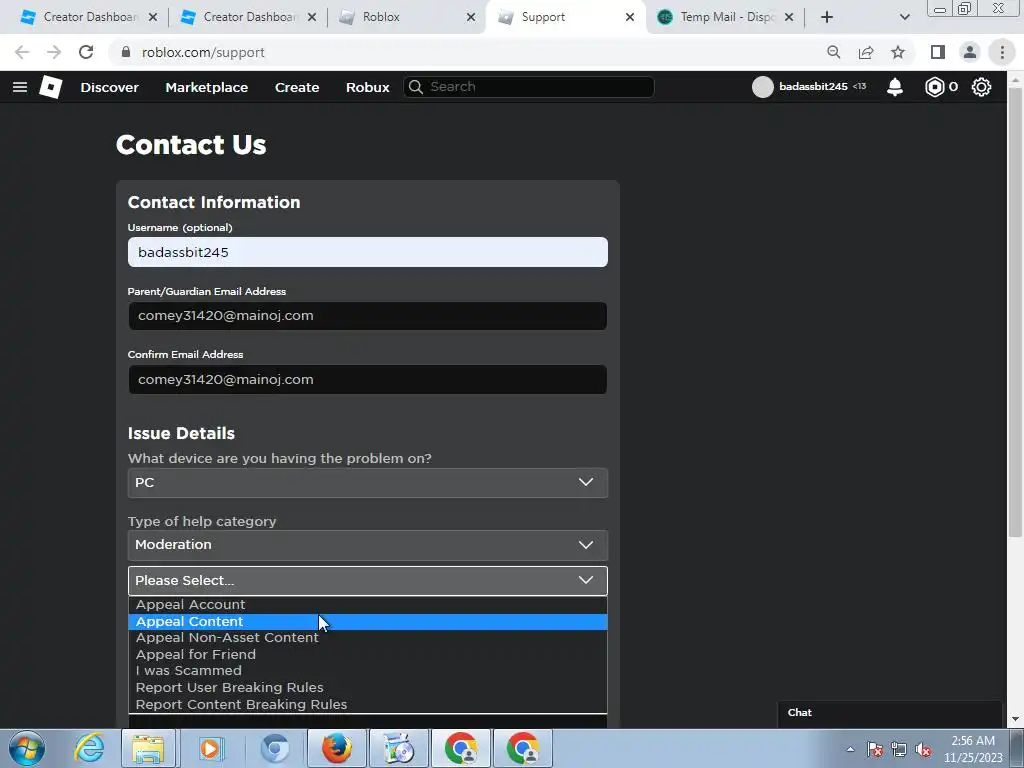Click the search magnifier icon in Roblox search
The width and height of the screenshot is (1024, 768).
tap(415, 87)
